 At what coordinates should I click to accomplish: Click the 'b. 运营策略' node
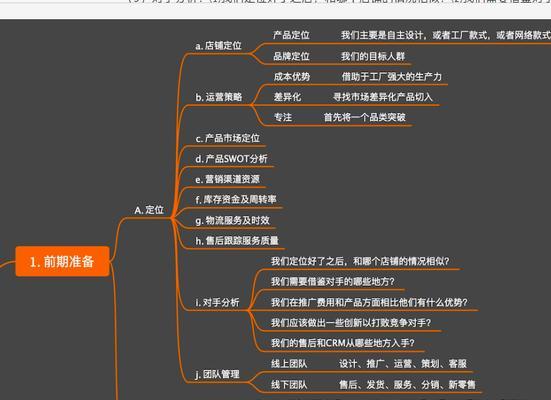click(x=219, y=97)
